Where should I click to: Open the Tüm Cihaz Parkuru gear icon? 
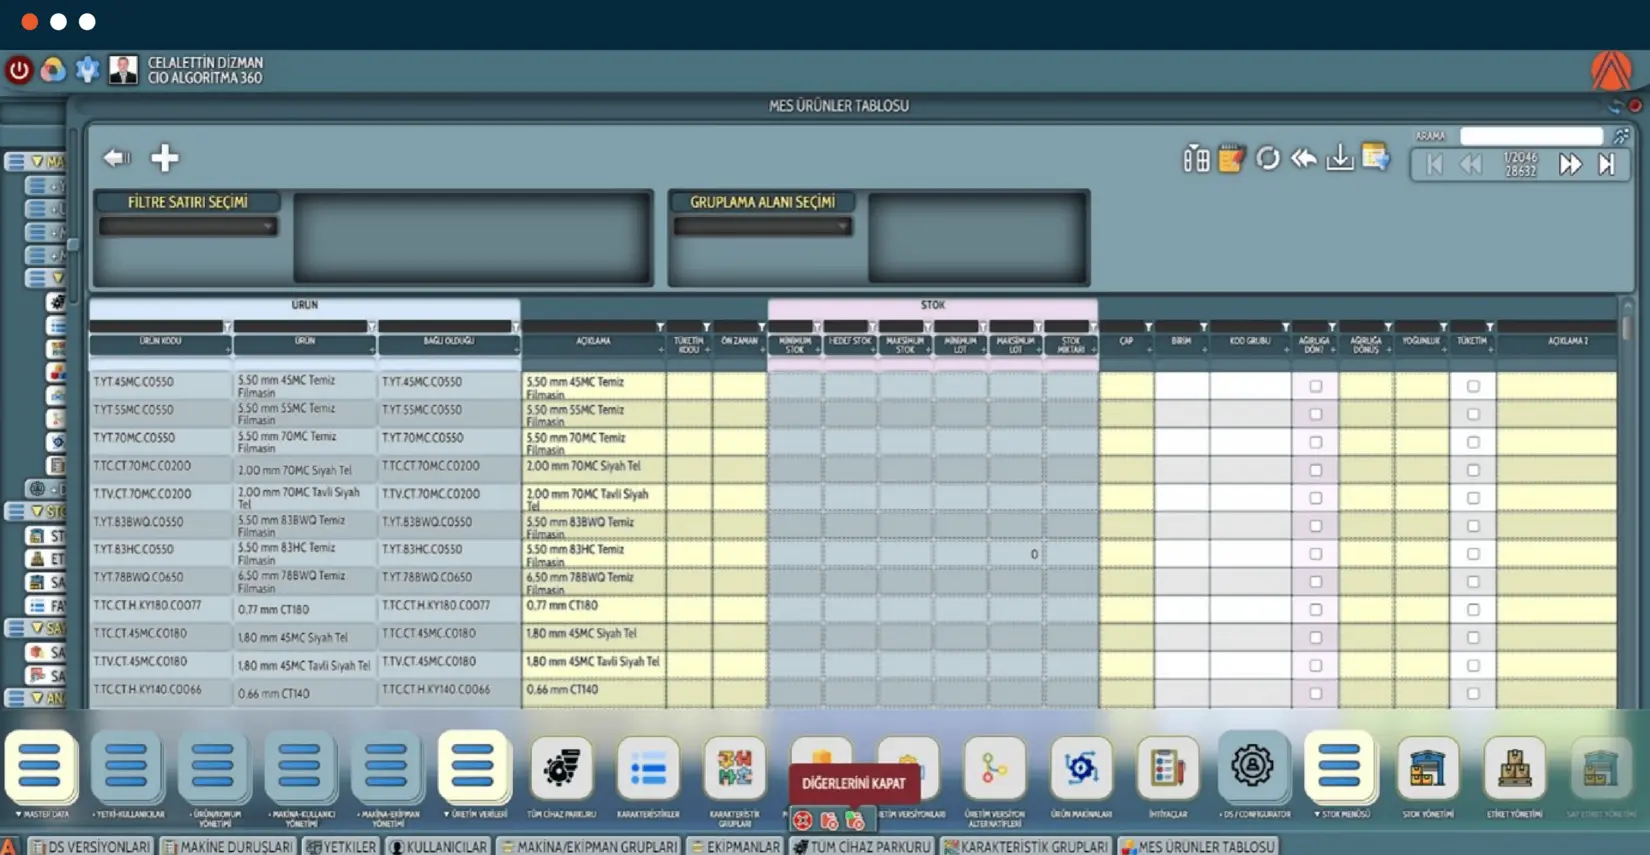[x=561, y=768]
